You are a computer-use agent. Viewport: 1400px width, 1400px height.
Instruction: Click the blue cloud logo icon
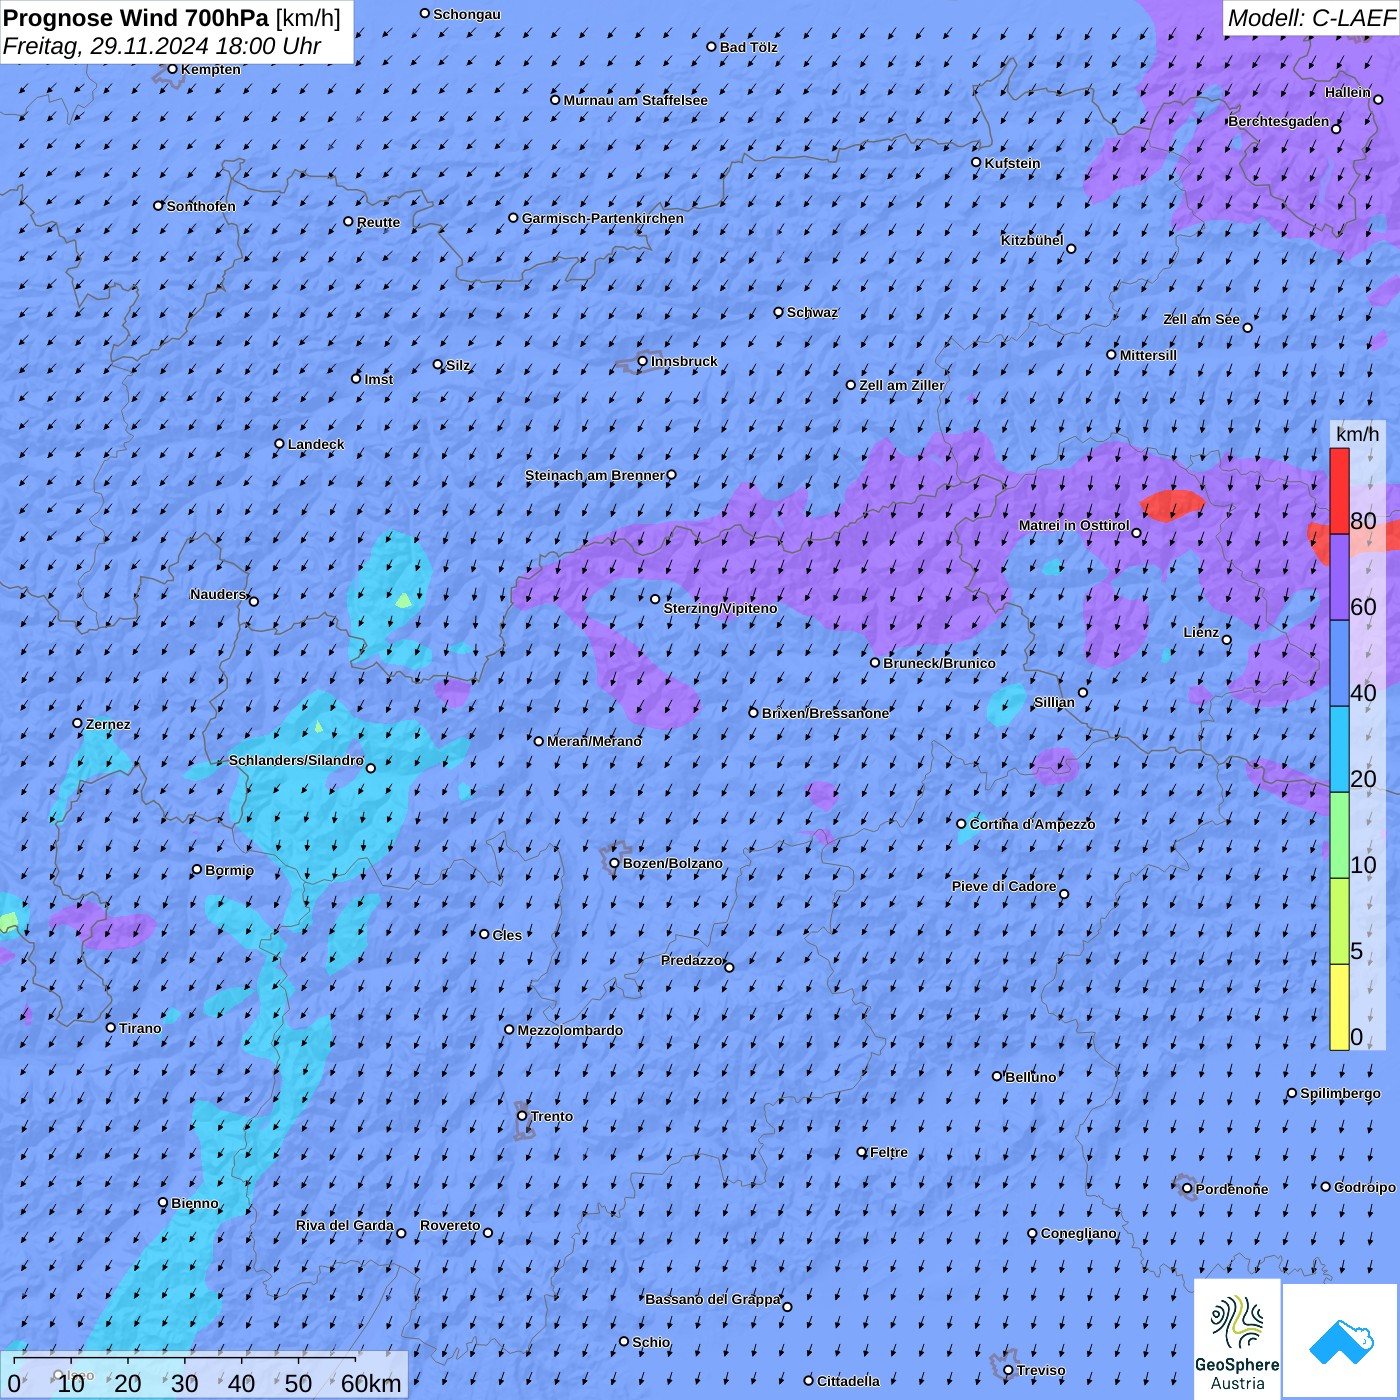click(1341, 1341)
